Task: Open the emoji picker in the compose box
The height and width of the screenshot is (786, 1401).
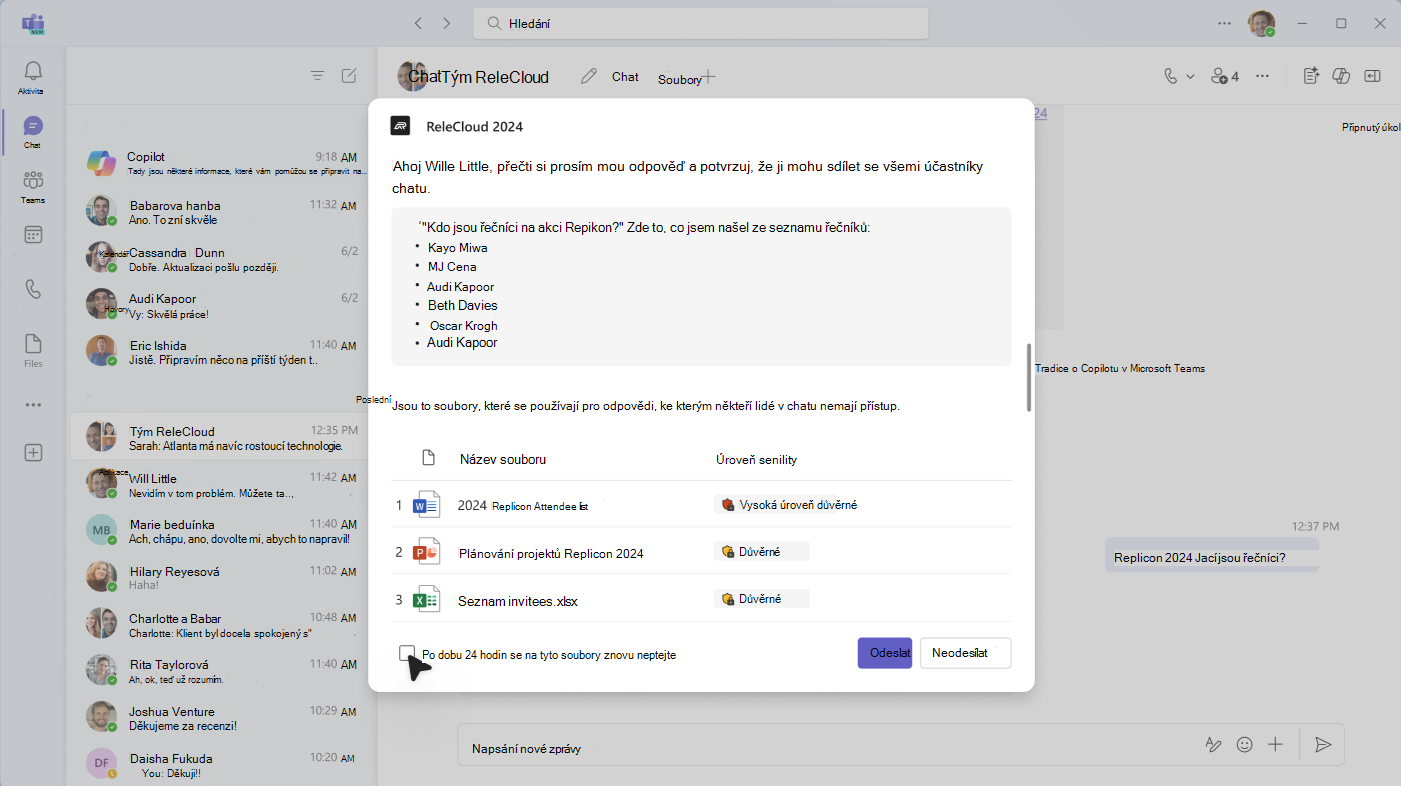Action: pos(1245,744)
